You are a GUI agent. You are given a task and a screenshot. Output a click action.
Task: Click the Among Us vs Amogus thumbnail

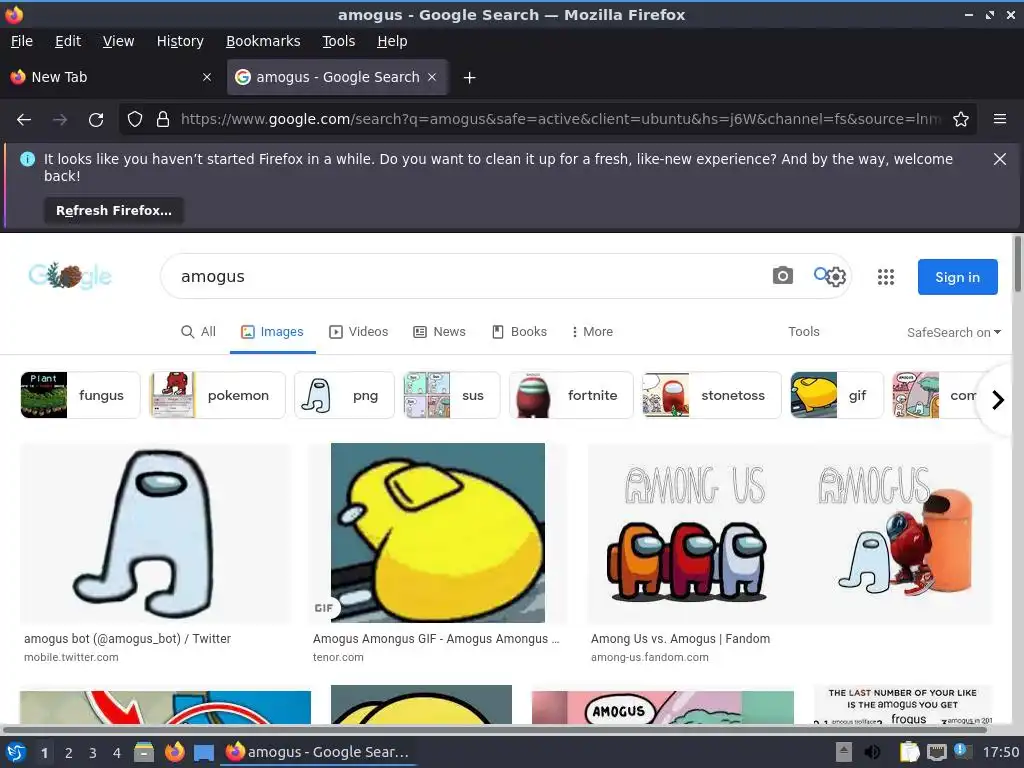coord(789,533)
